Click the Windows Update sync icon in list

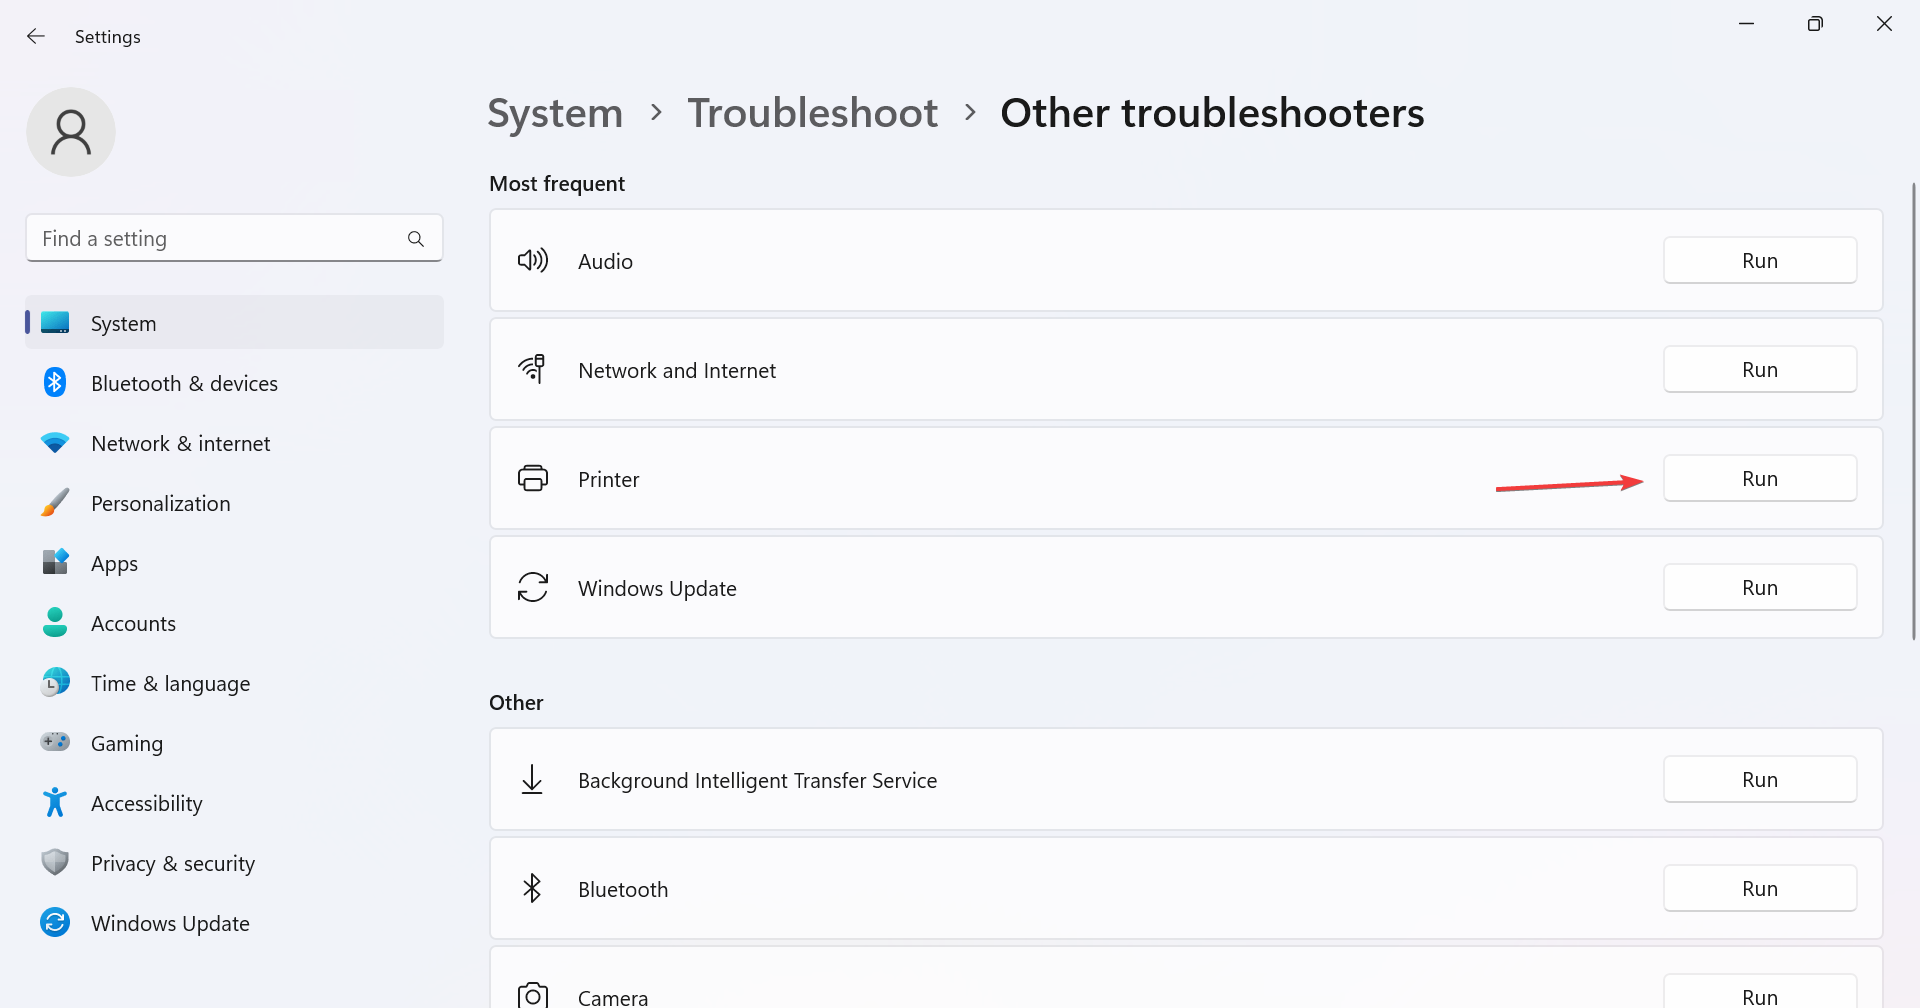pyautogui.click(x=533, y=588)
